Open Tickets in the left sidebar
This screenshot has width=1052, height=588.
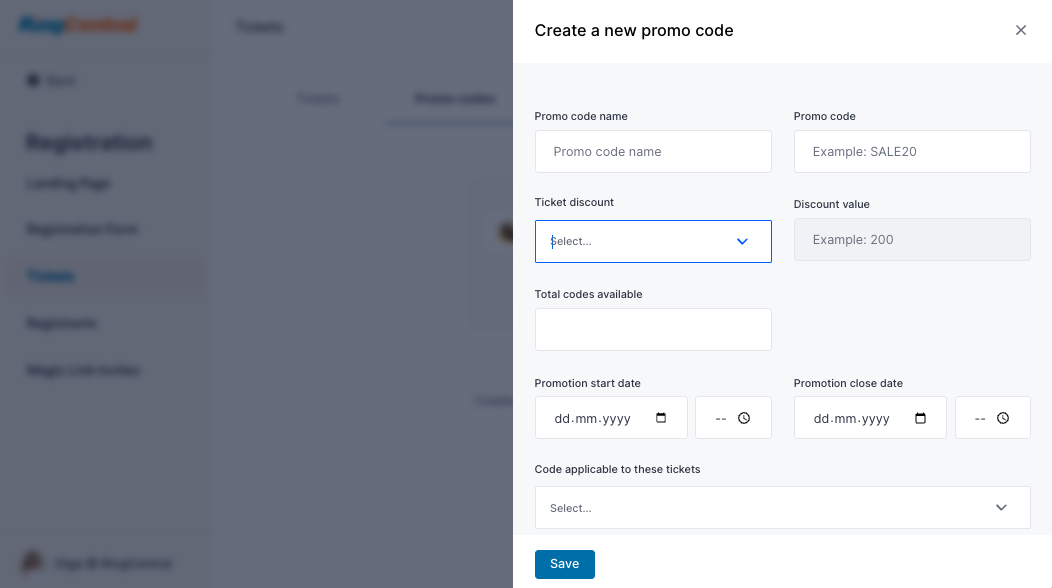point(50,276)
